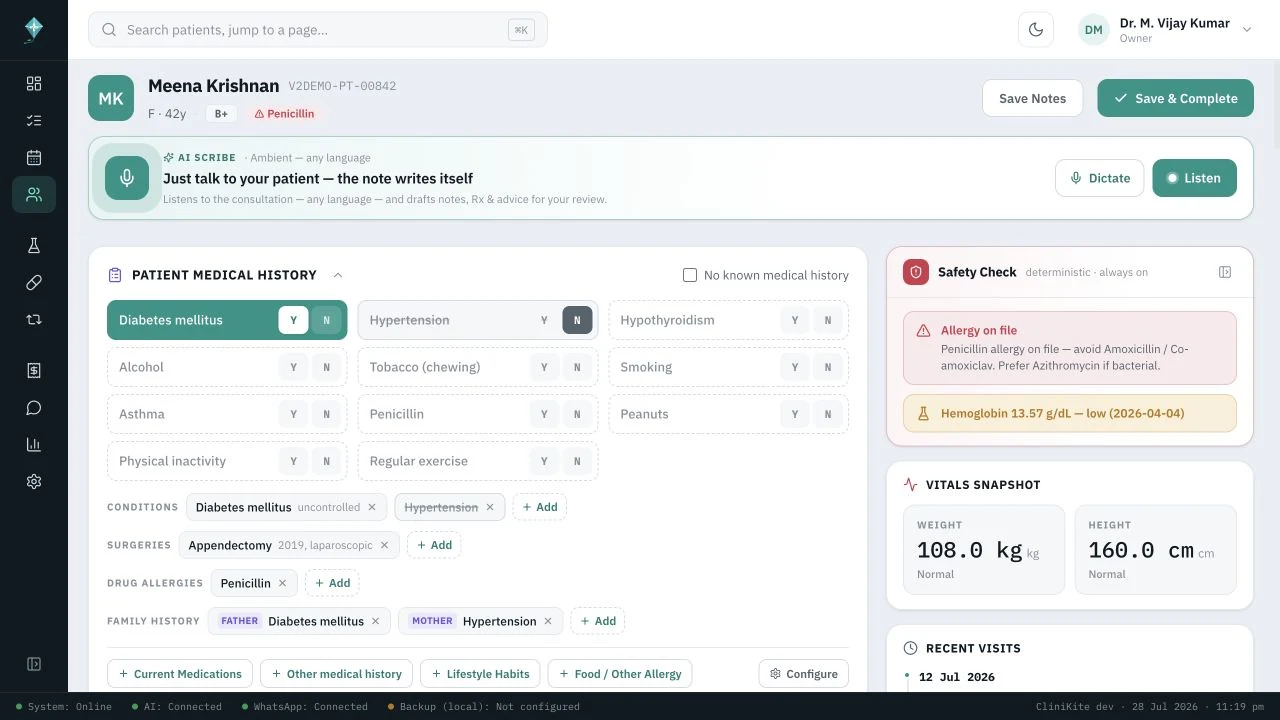Mark Alcohol as Y
The image size is (1280, 720).
pos(293,367)
